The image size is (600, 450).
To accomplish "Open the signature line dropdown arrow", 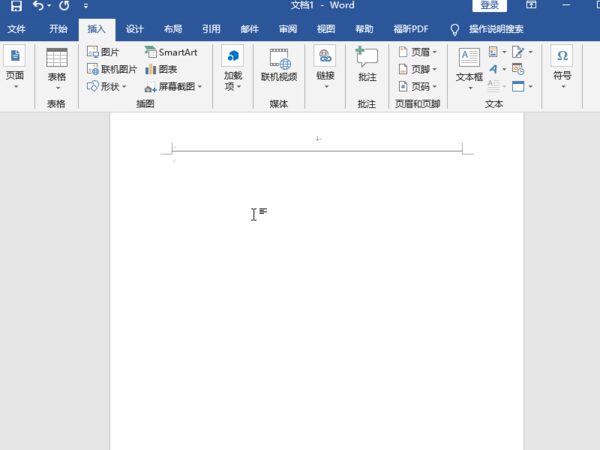I will [530, 52].
